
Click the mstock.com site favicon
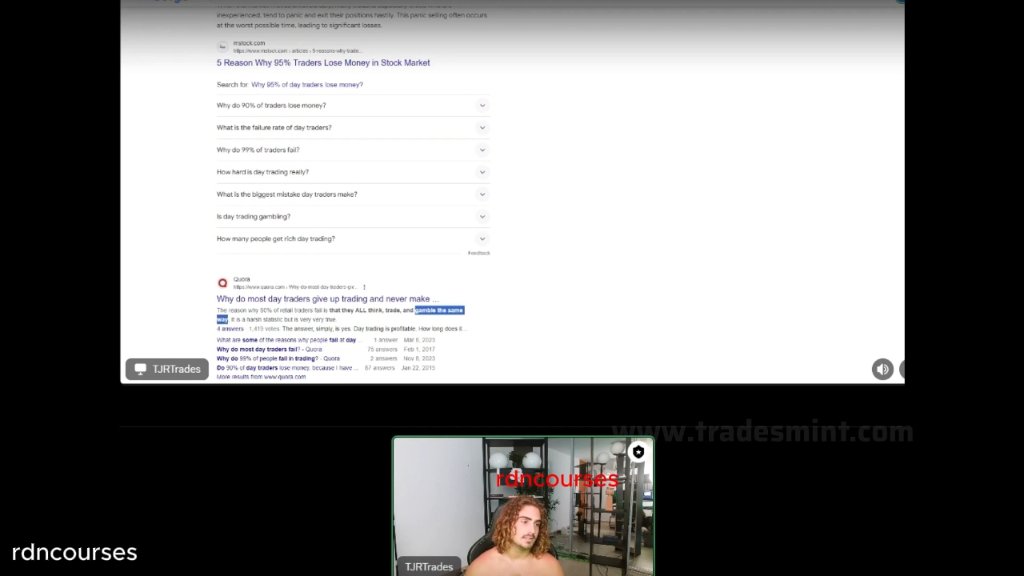click(x=223, y=46)
